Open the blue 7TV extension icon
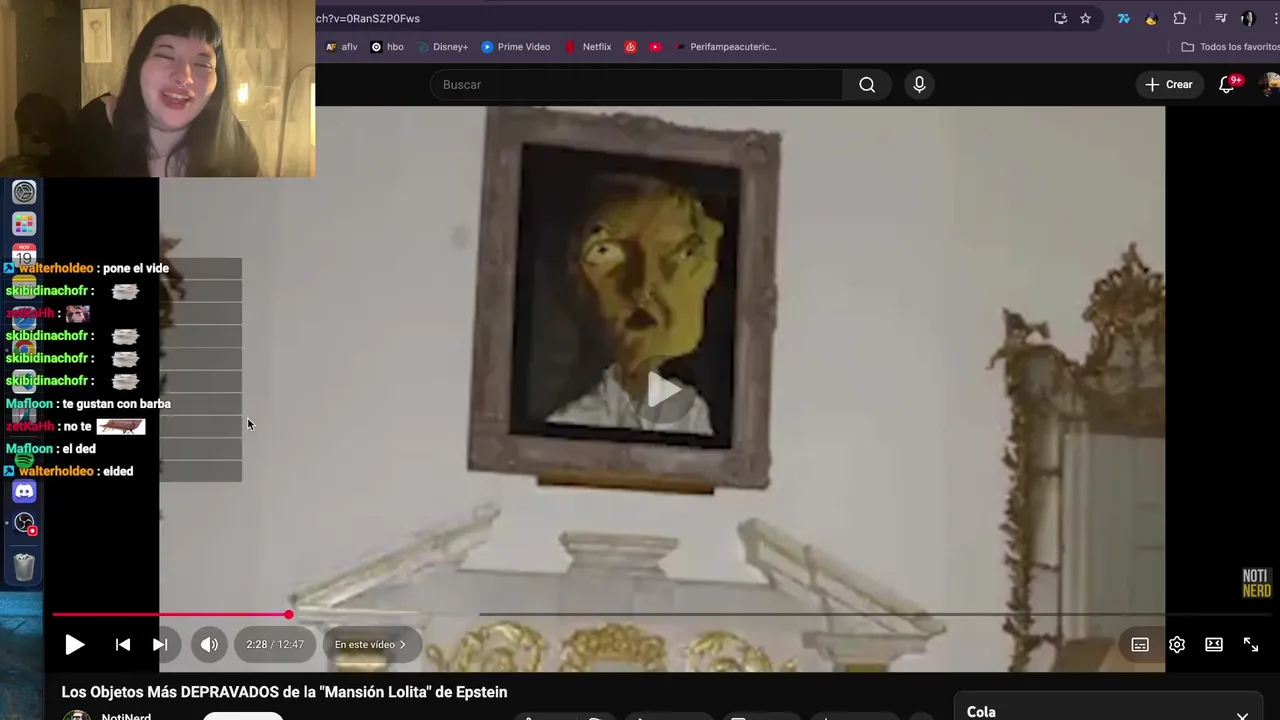The width and height of the screenshot is (1280, 720). 1123,18
